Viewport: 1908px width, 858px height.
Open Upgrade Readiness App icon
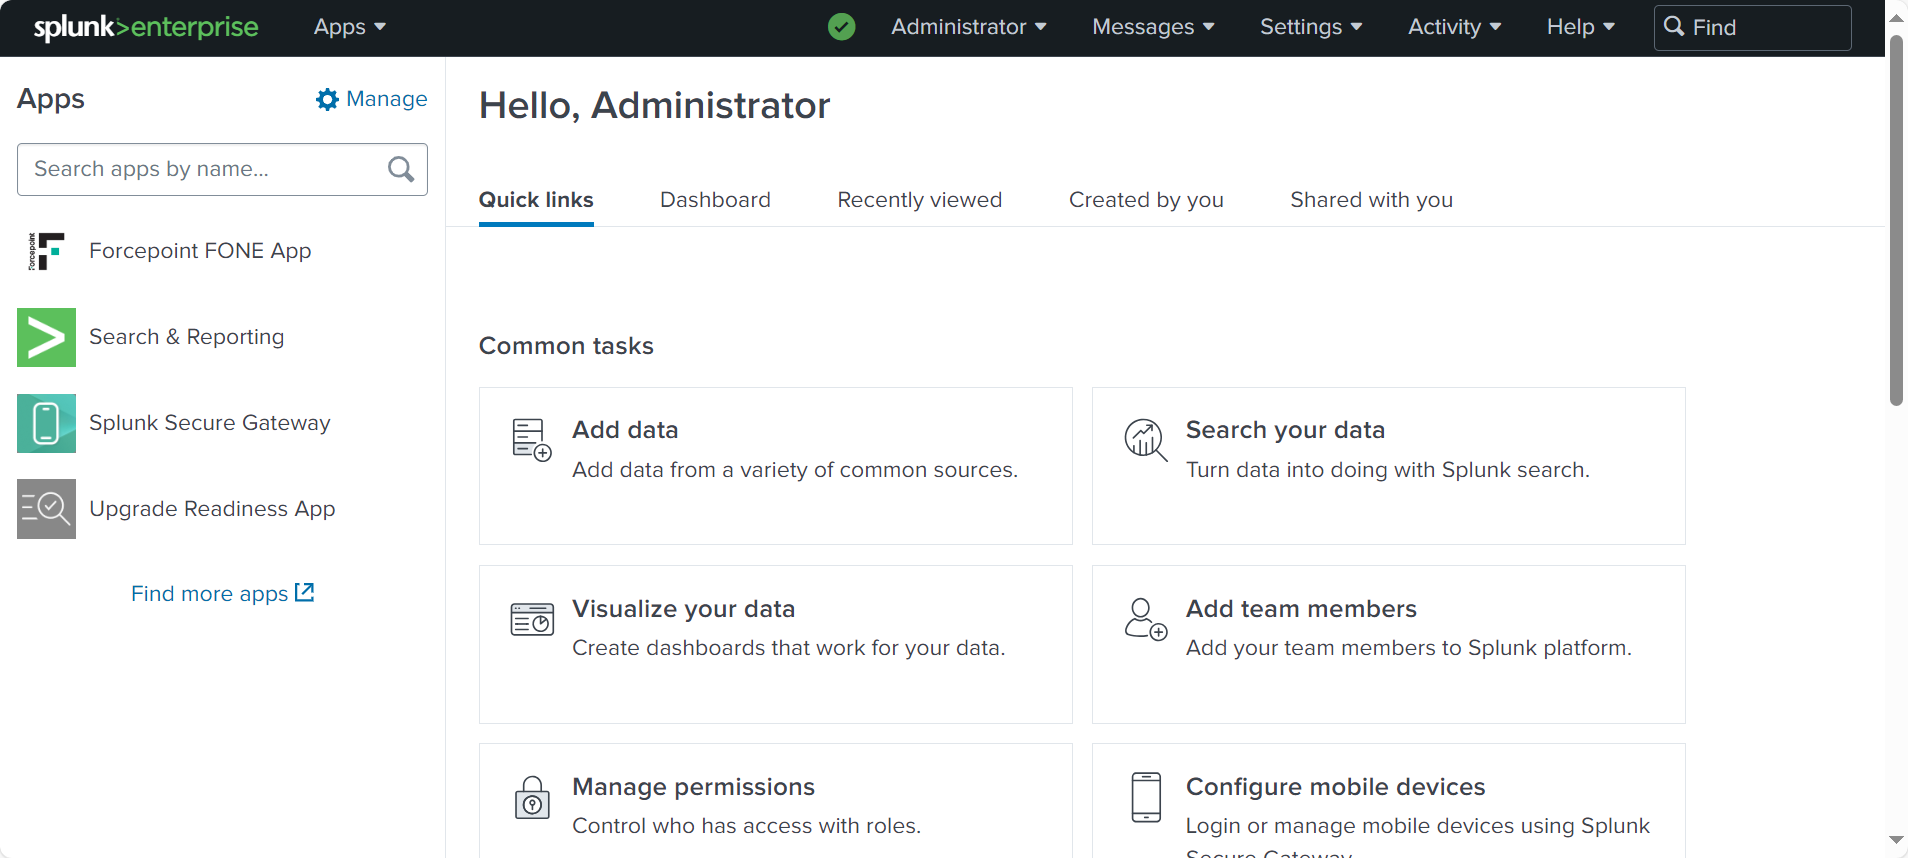(46, 509)
